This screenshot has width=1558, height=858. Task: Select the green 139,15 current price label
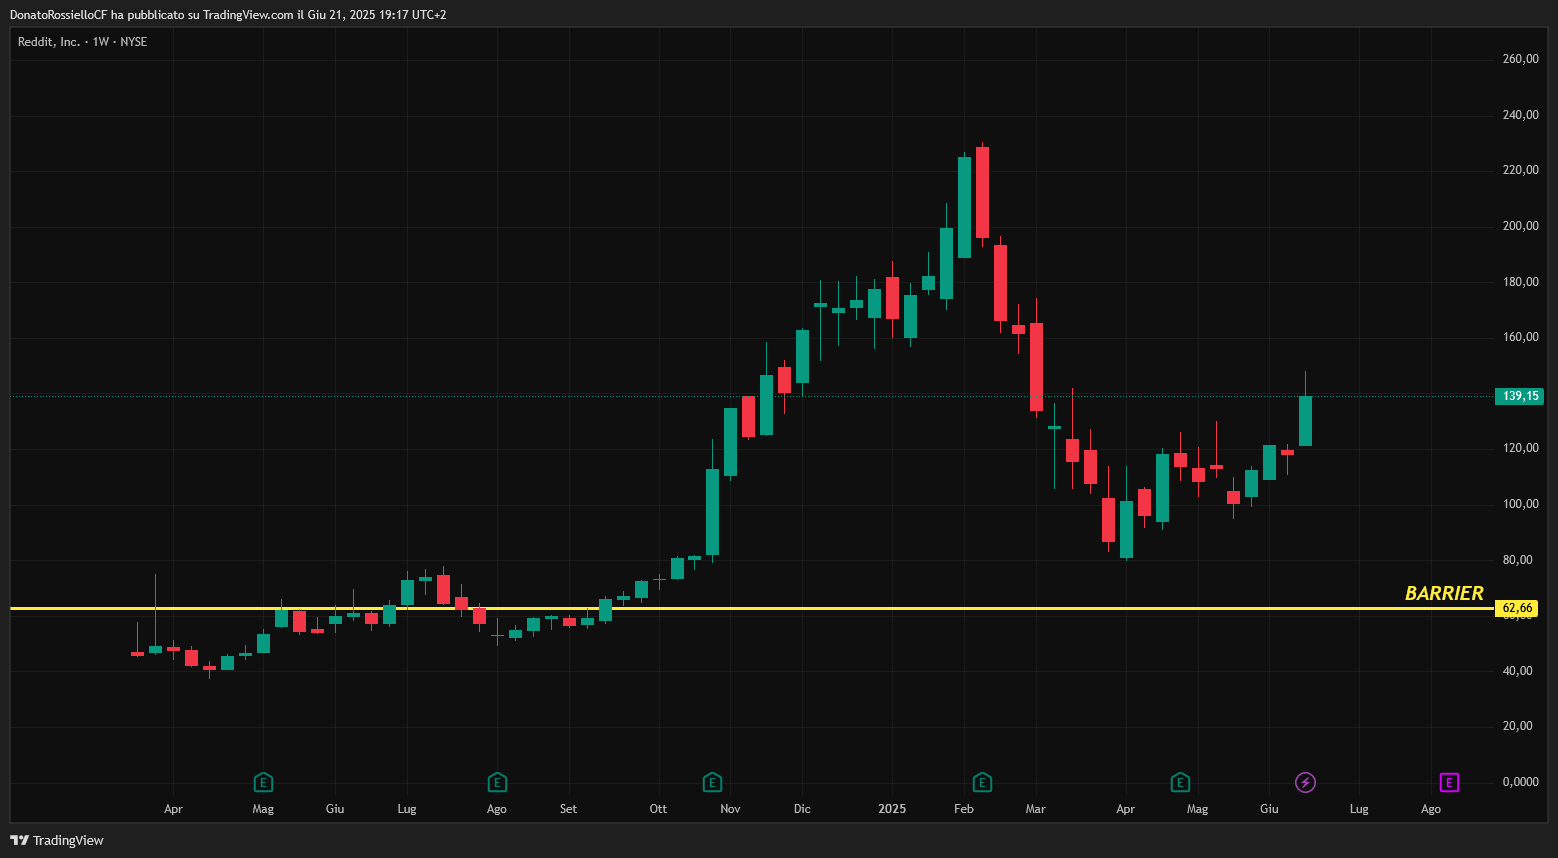click(1520, 396)
